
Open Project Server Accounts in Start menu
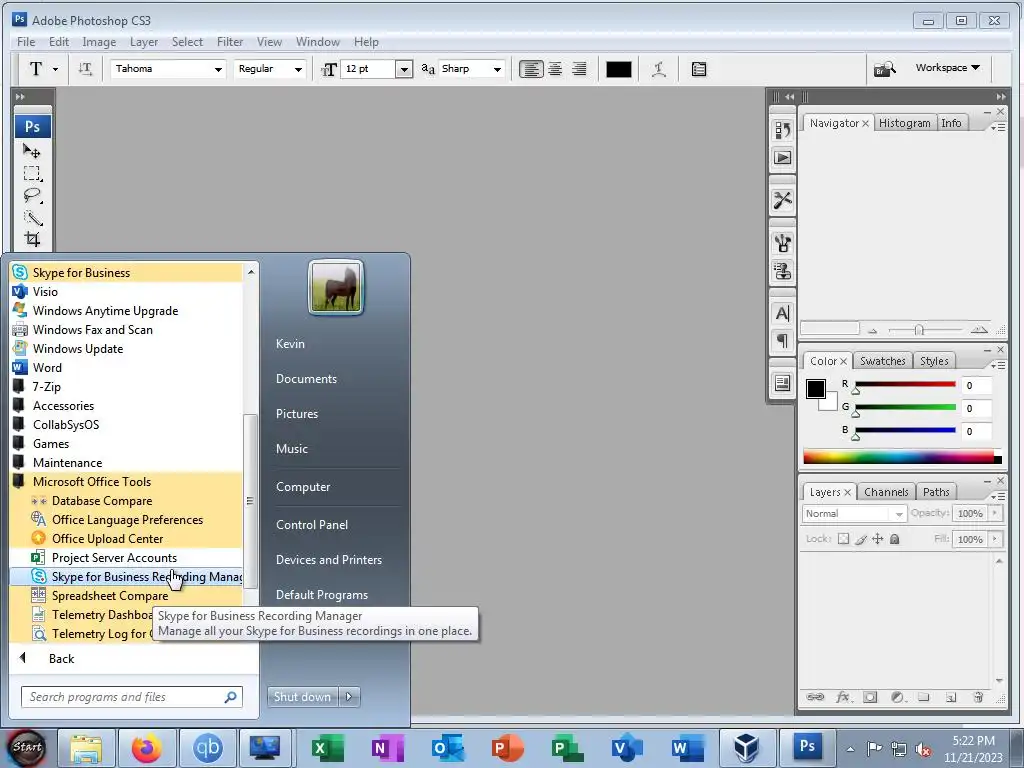[125, 558]
